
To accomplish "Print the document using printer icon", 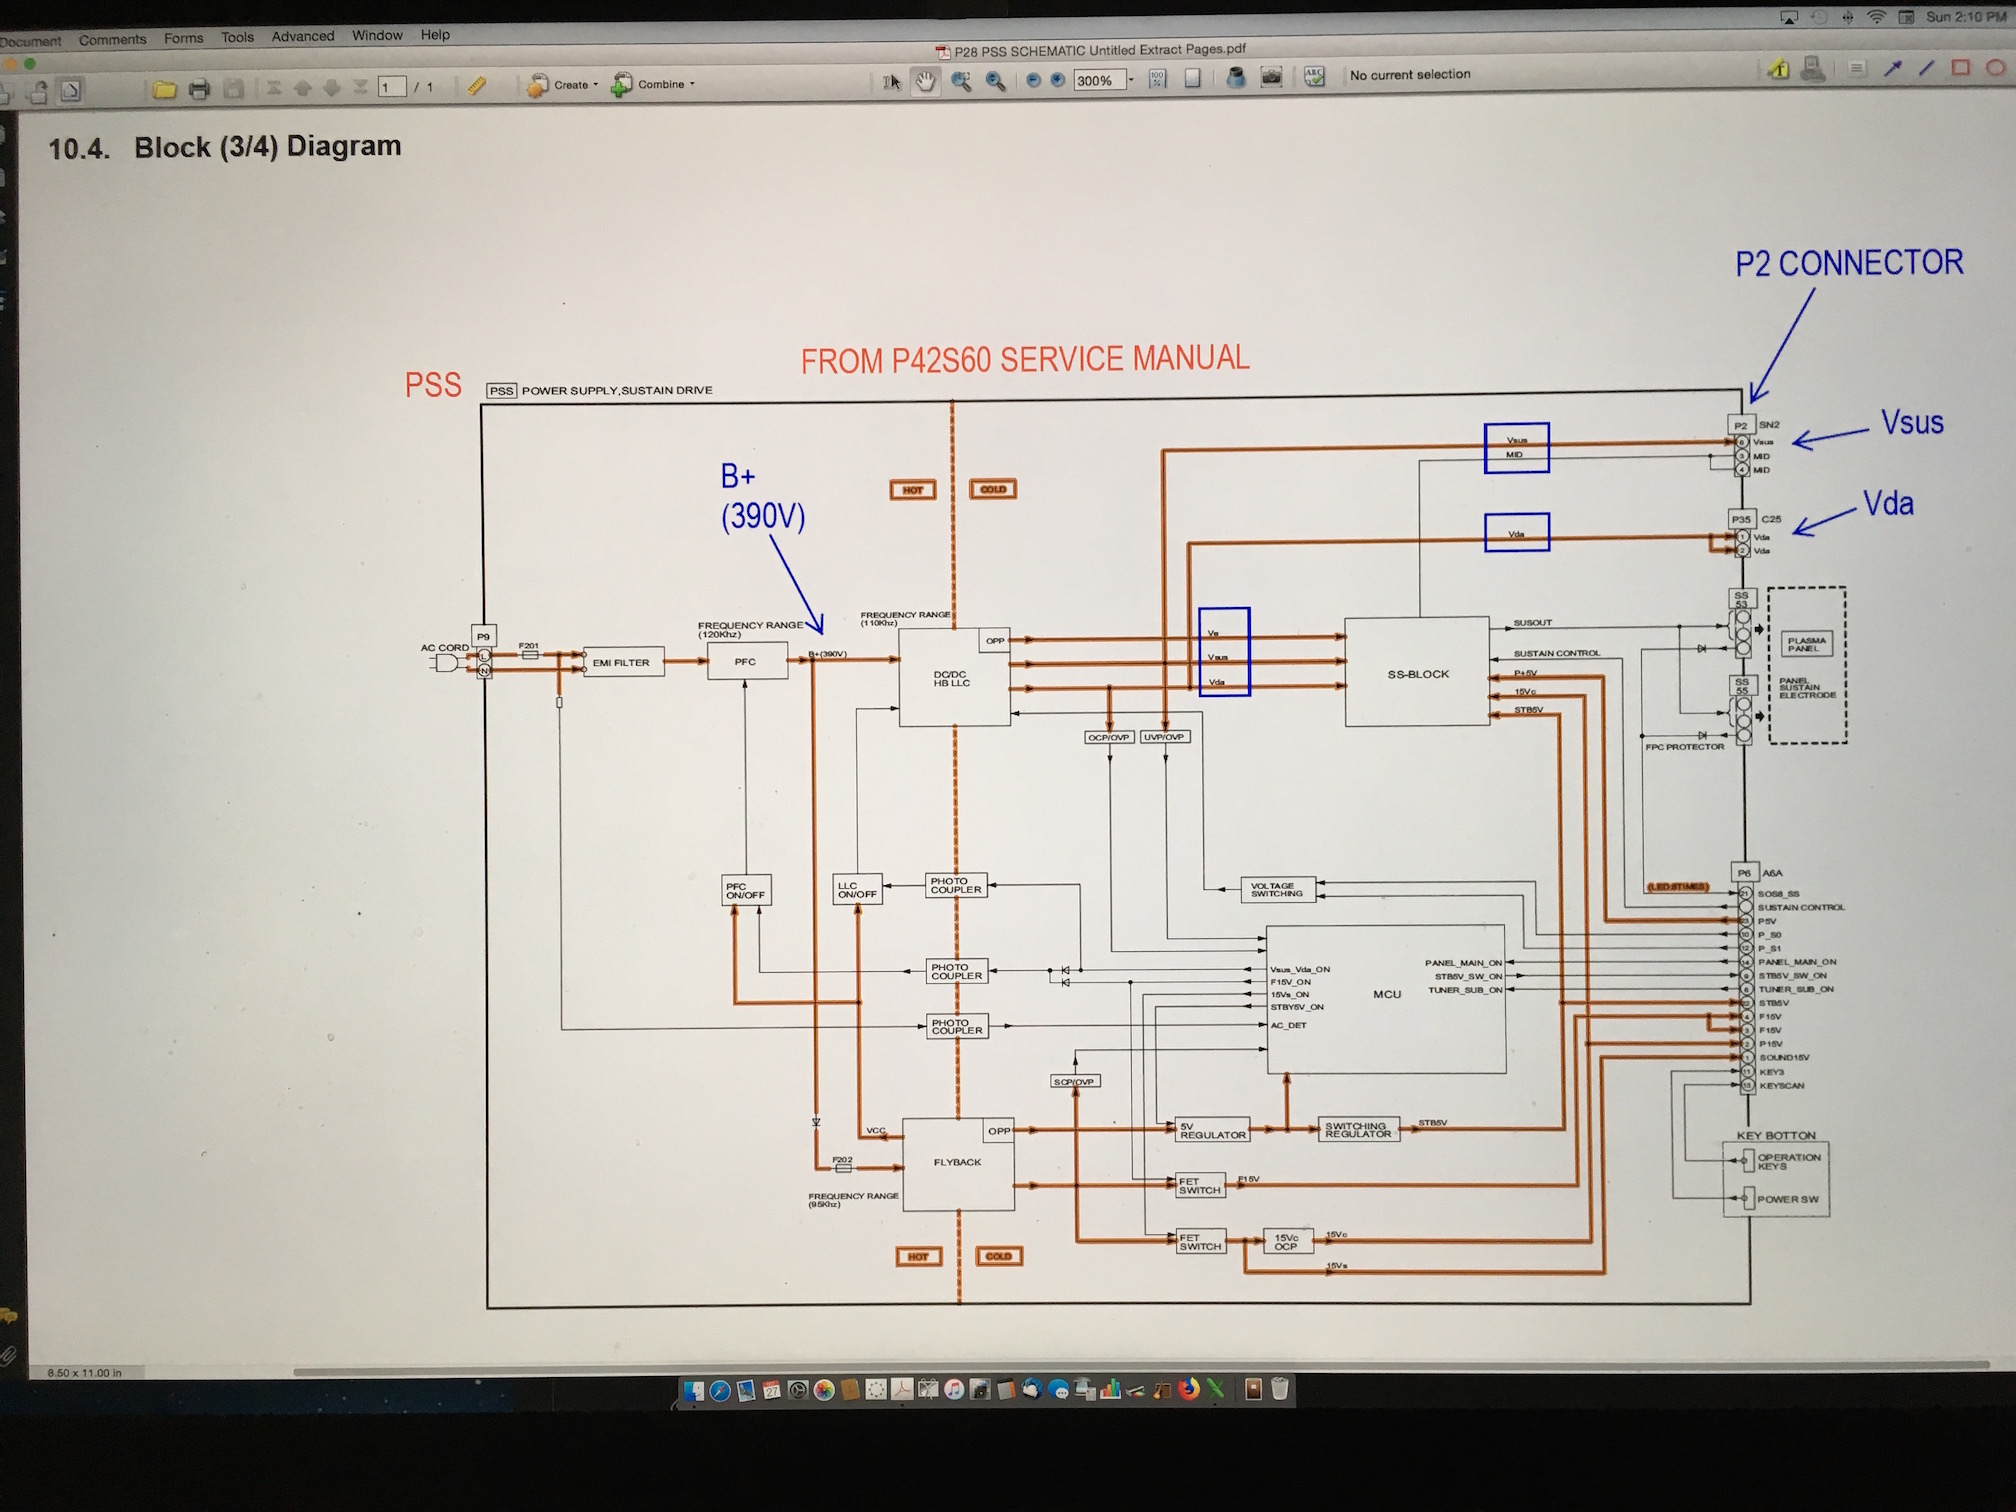I will coord(199,89).
